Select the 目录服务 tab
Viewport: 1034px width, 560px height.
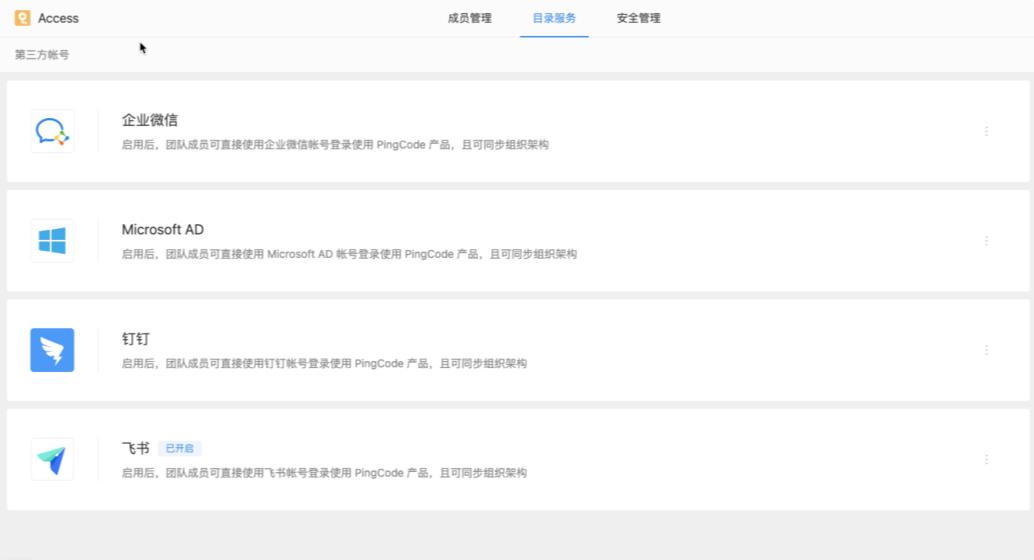[554, 18]
